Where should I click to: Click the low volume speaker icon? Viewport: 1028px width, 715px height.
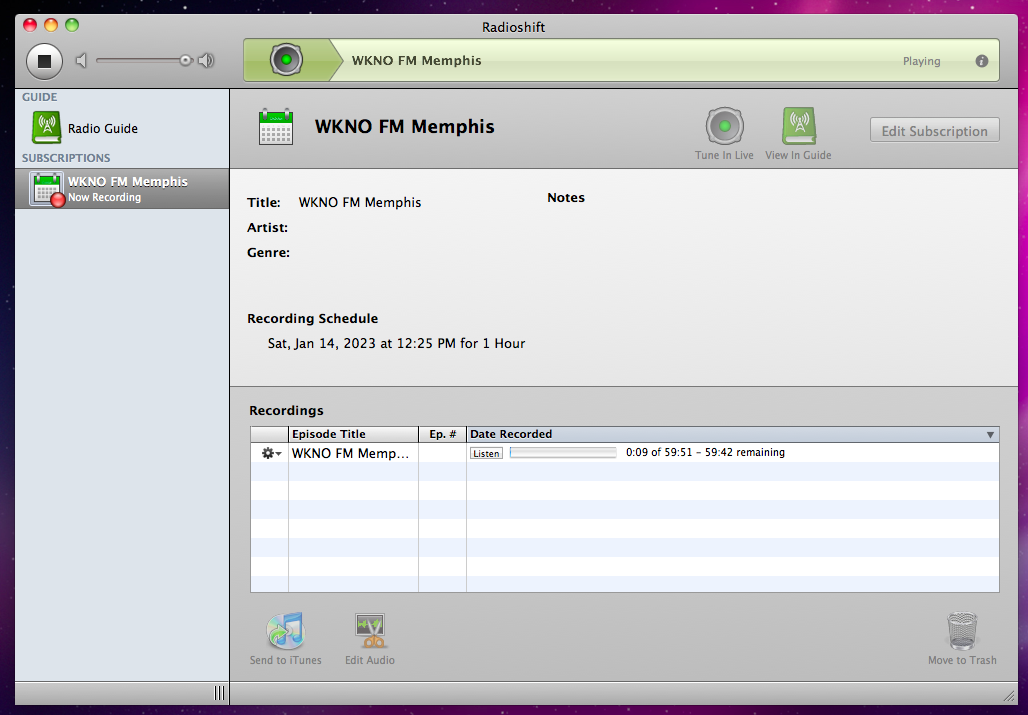click(x=81, y=61)
